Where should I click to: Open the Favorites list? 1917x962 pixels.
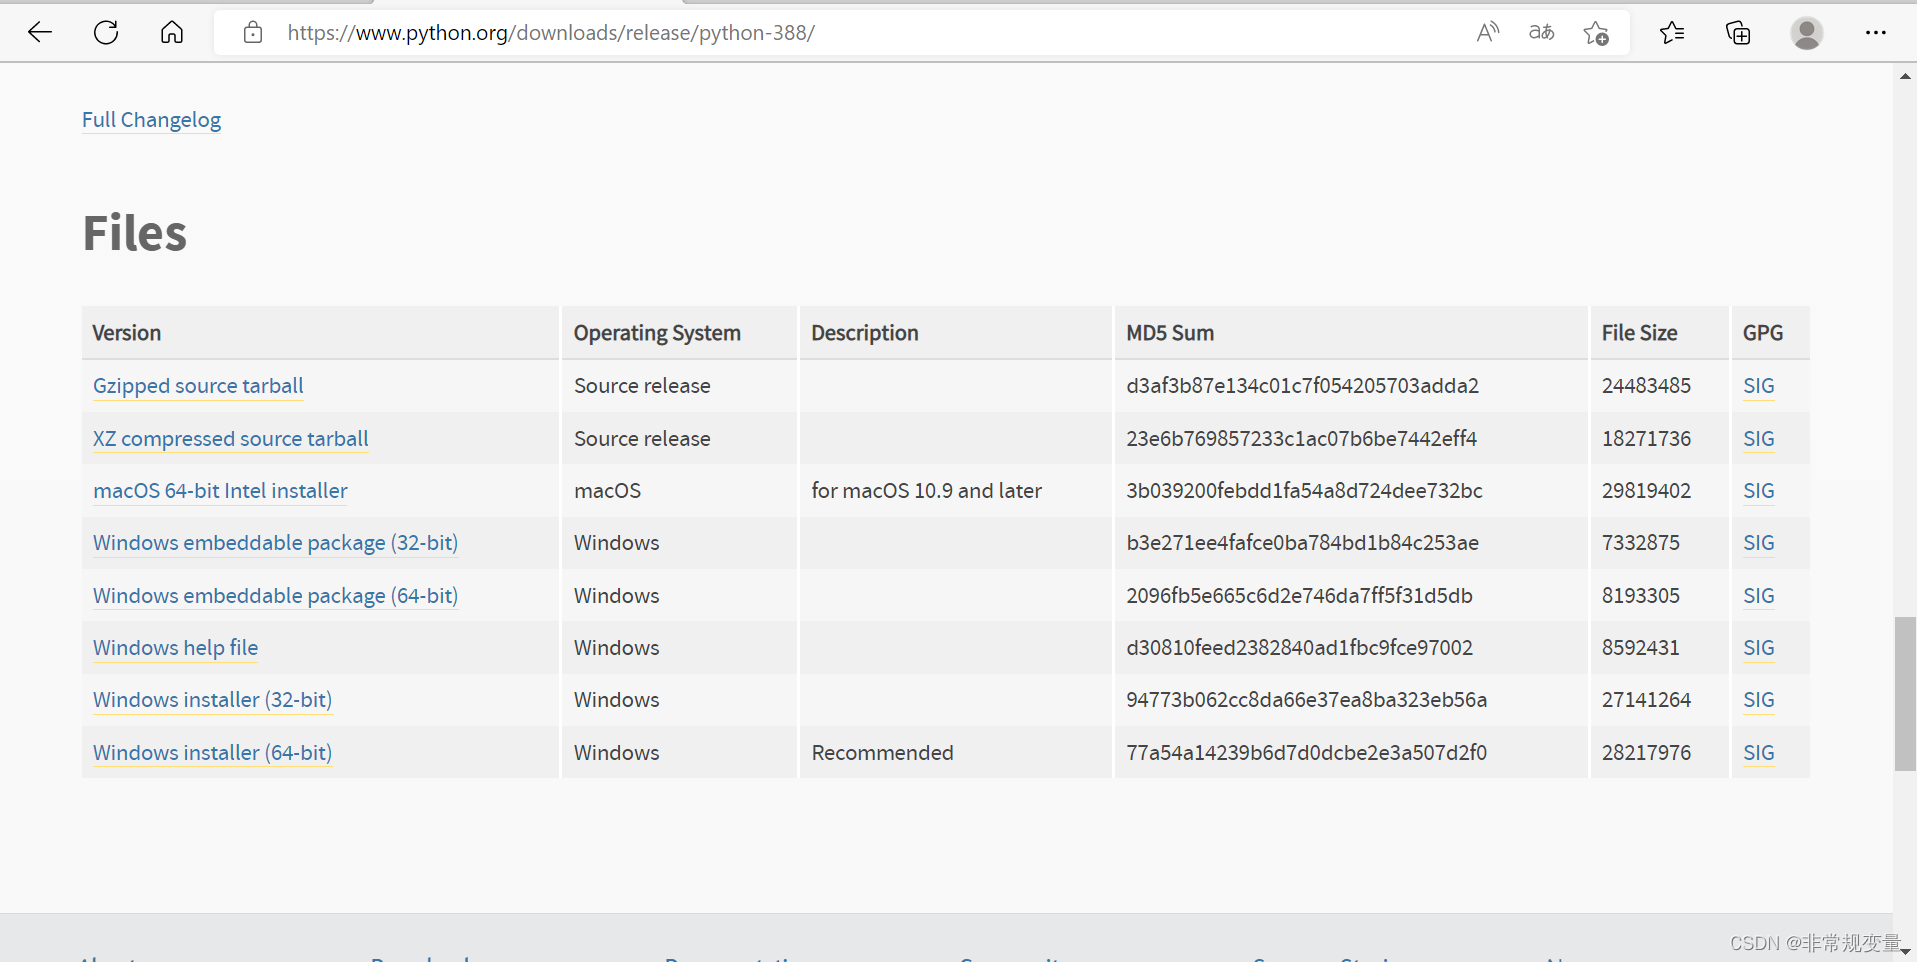[x=1672, y=33]
